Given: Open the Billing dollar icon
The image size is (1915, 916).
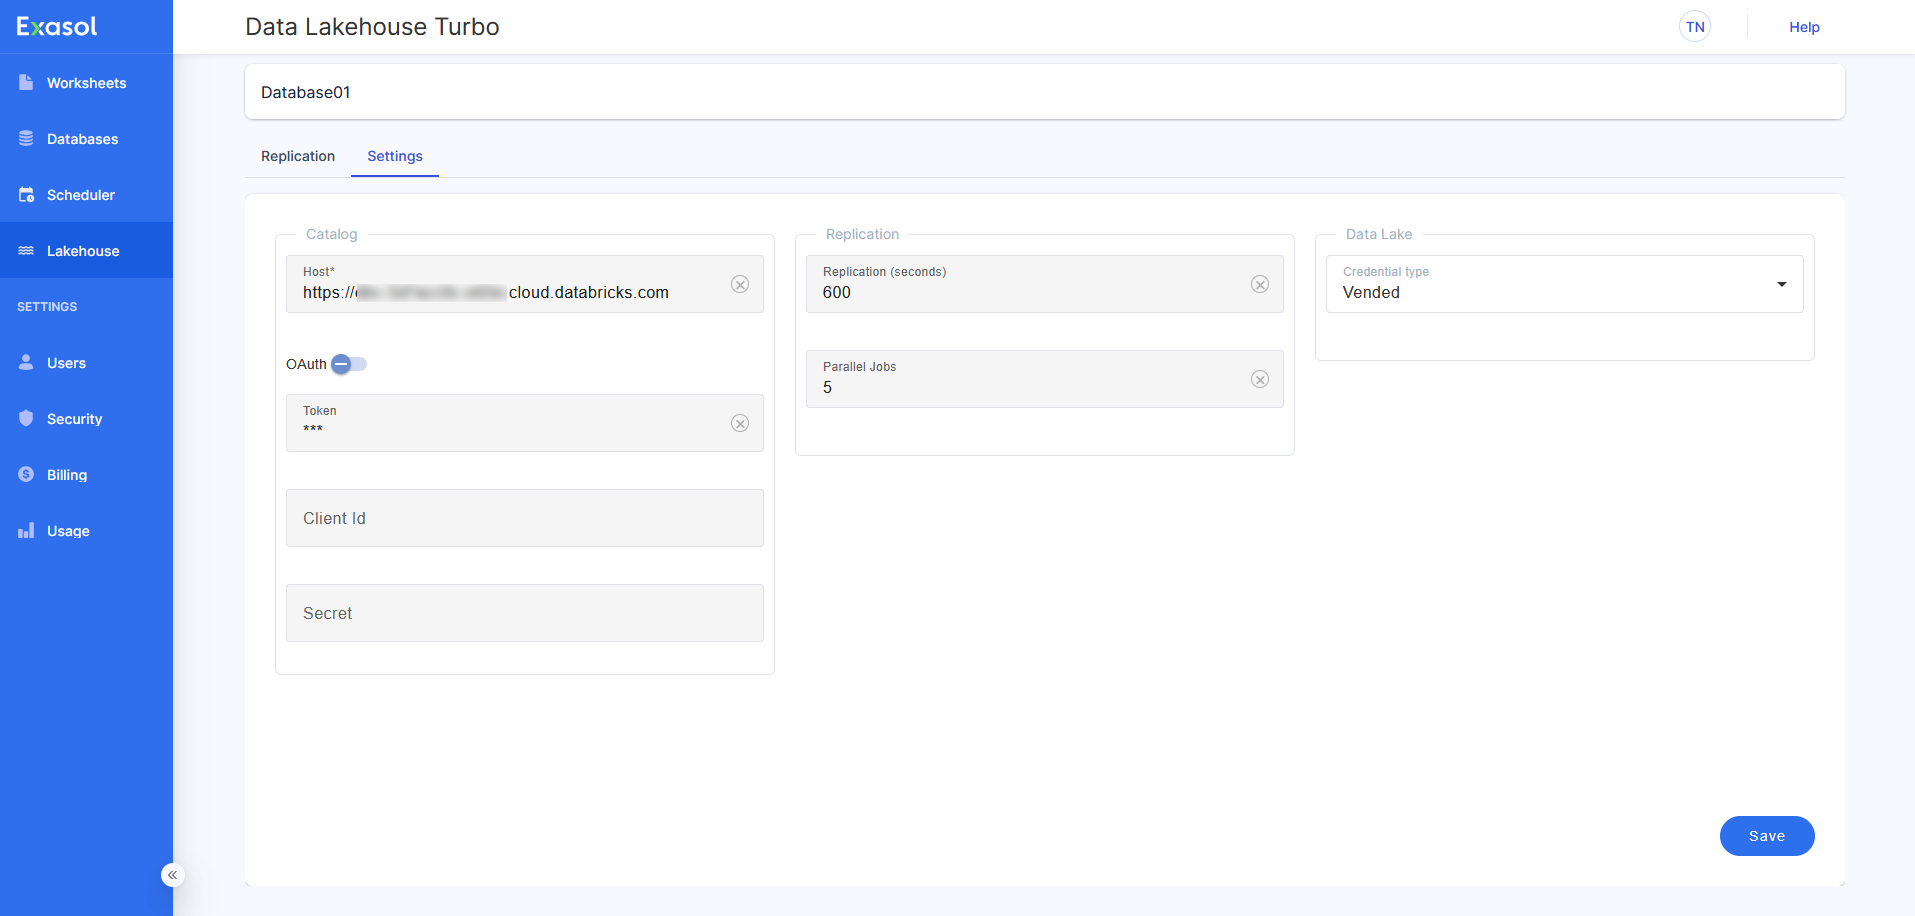Looking at the screenshot, I should 26,475.
